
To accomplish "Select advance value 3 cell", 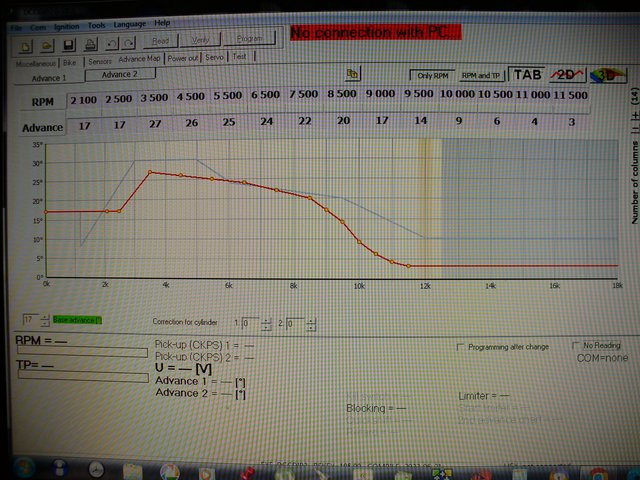I will 572,122.
